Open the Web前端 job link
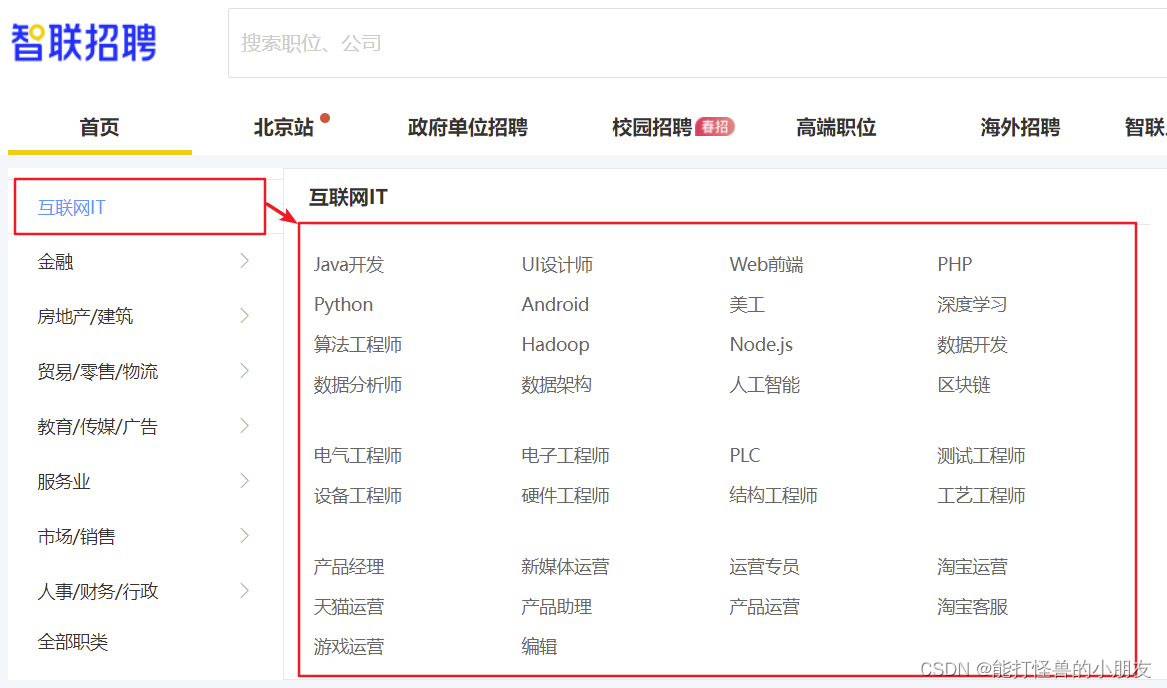 click(x=766, y=264)
